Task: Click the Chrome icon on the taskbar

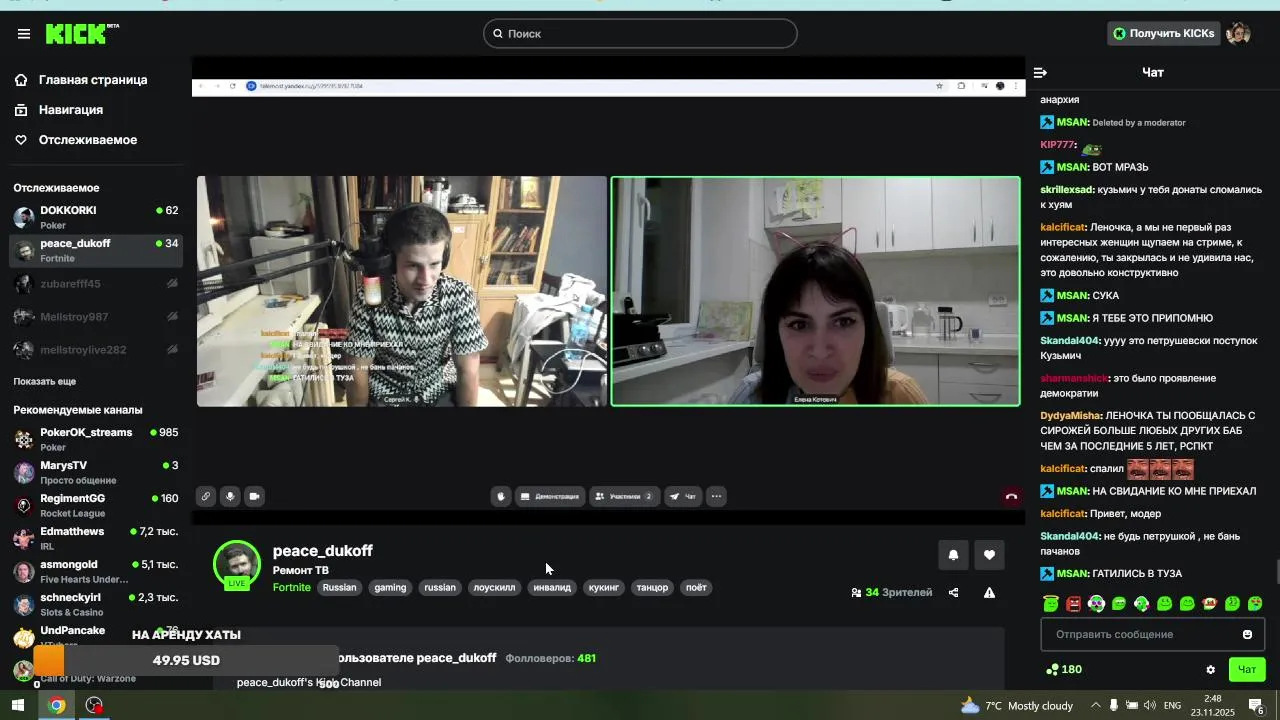Action: point(56,705)
